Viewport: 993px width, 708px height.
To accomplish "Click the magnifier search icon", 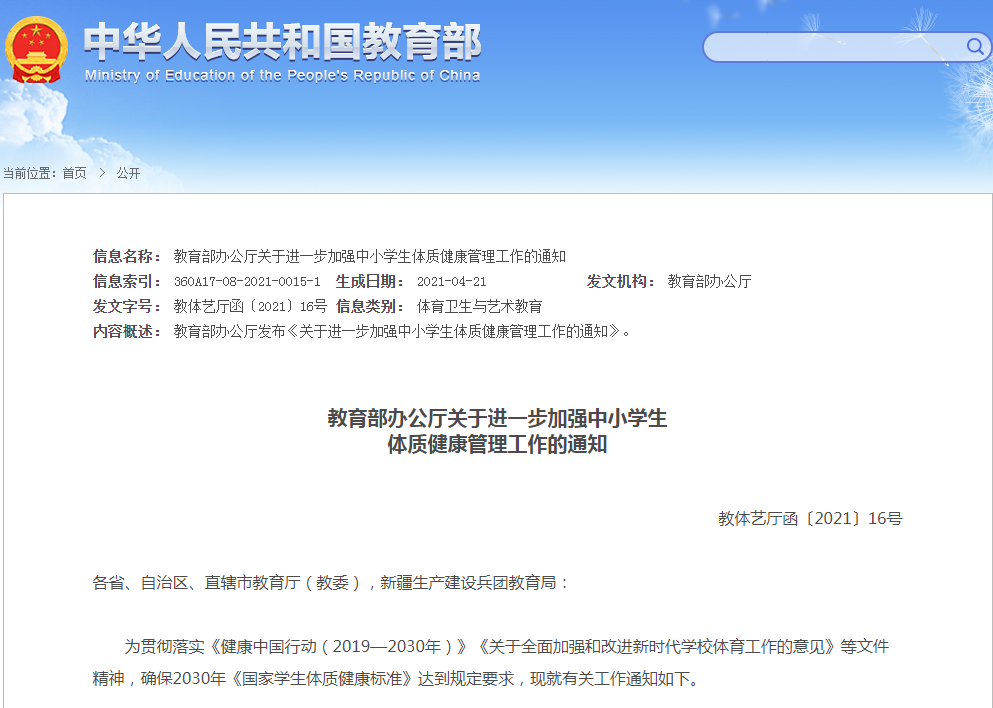I will click(975, 46).
